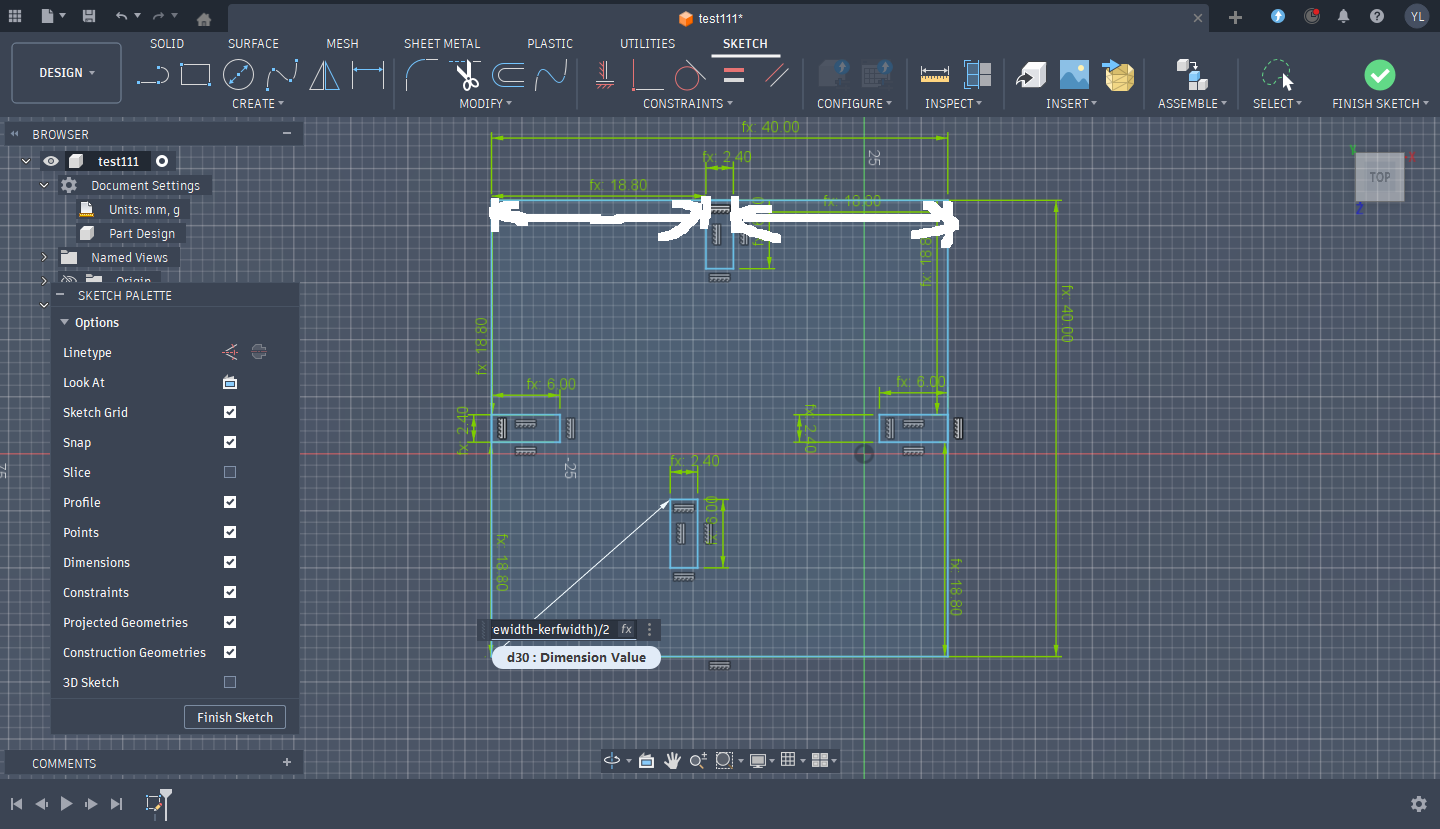Switch to the SHEET METAL tab
Image resolution: width=1440 pixels, height=829 pixels.
click(x=441, y=44)
